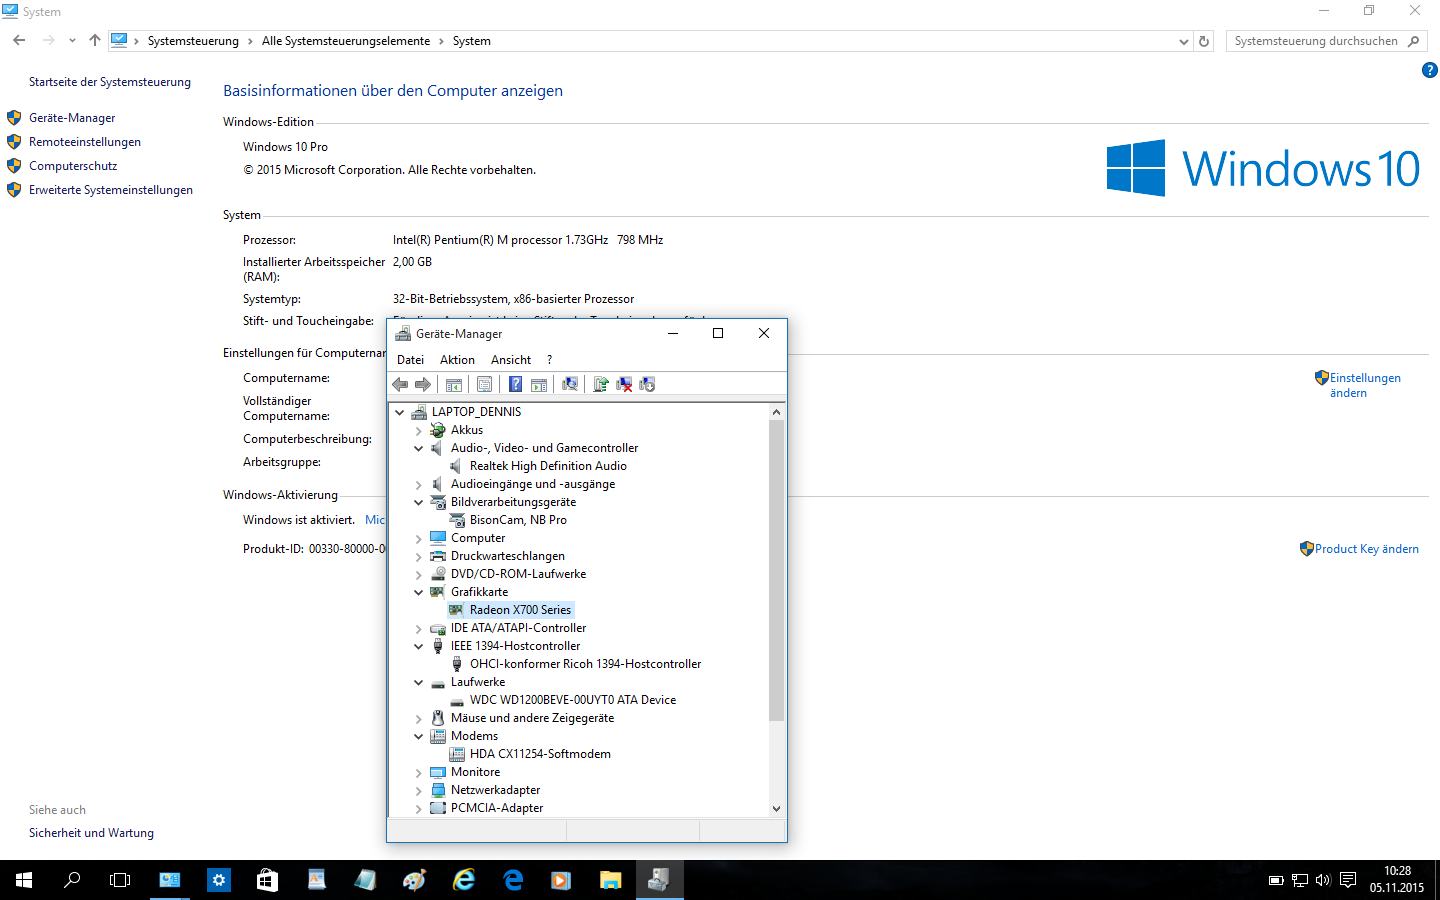The height and width of the screenshot is (900, 1440).
Task: Collapse the LAPTOP_DENNIS root node
Action: (x=399, y=412)
